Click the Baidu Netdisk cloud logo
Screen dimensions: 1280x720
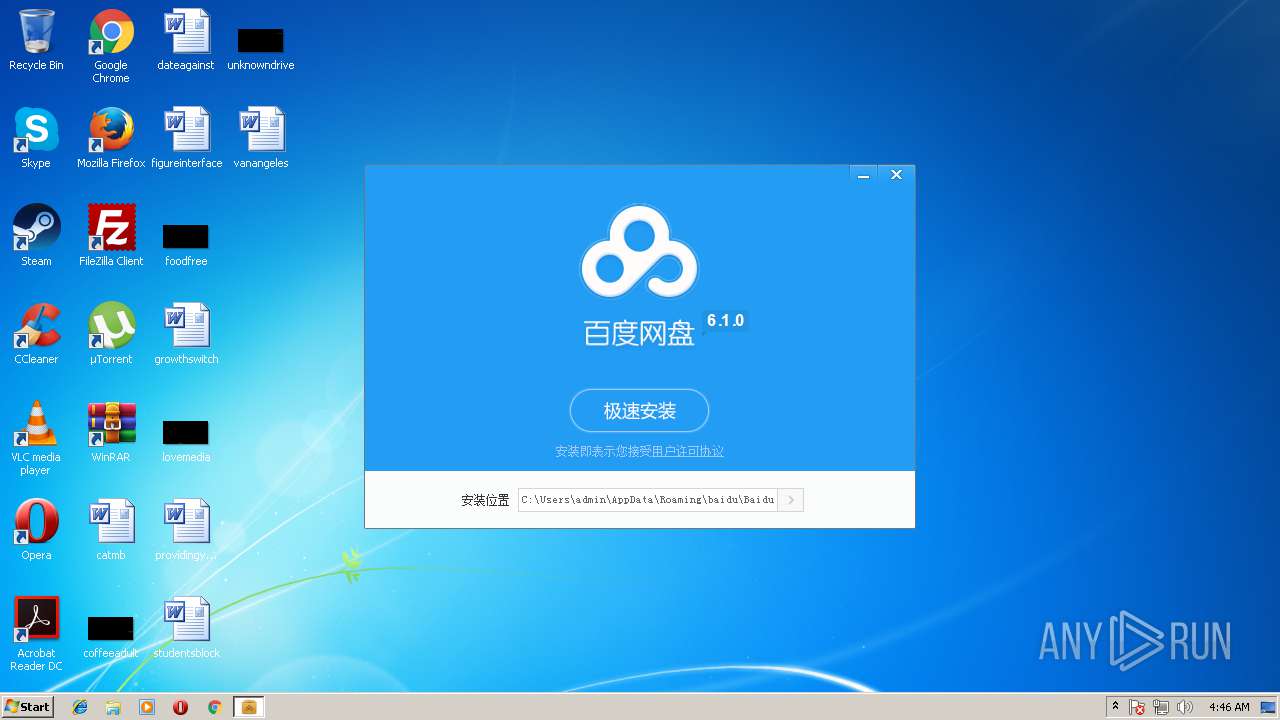point(639,251)
